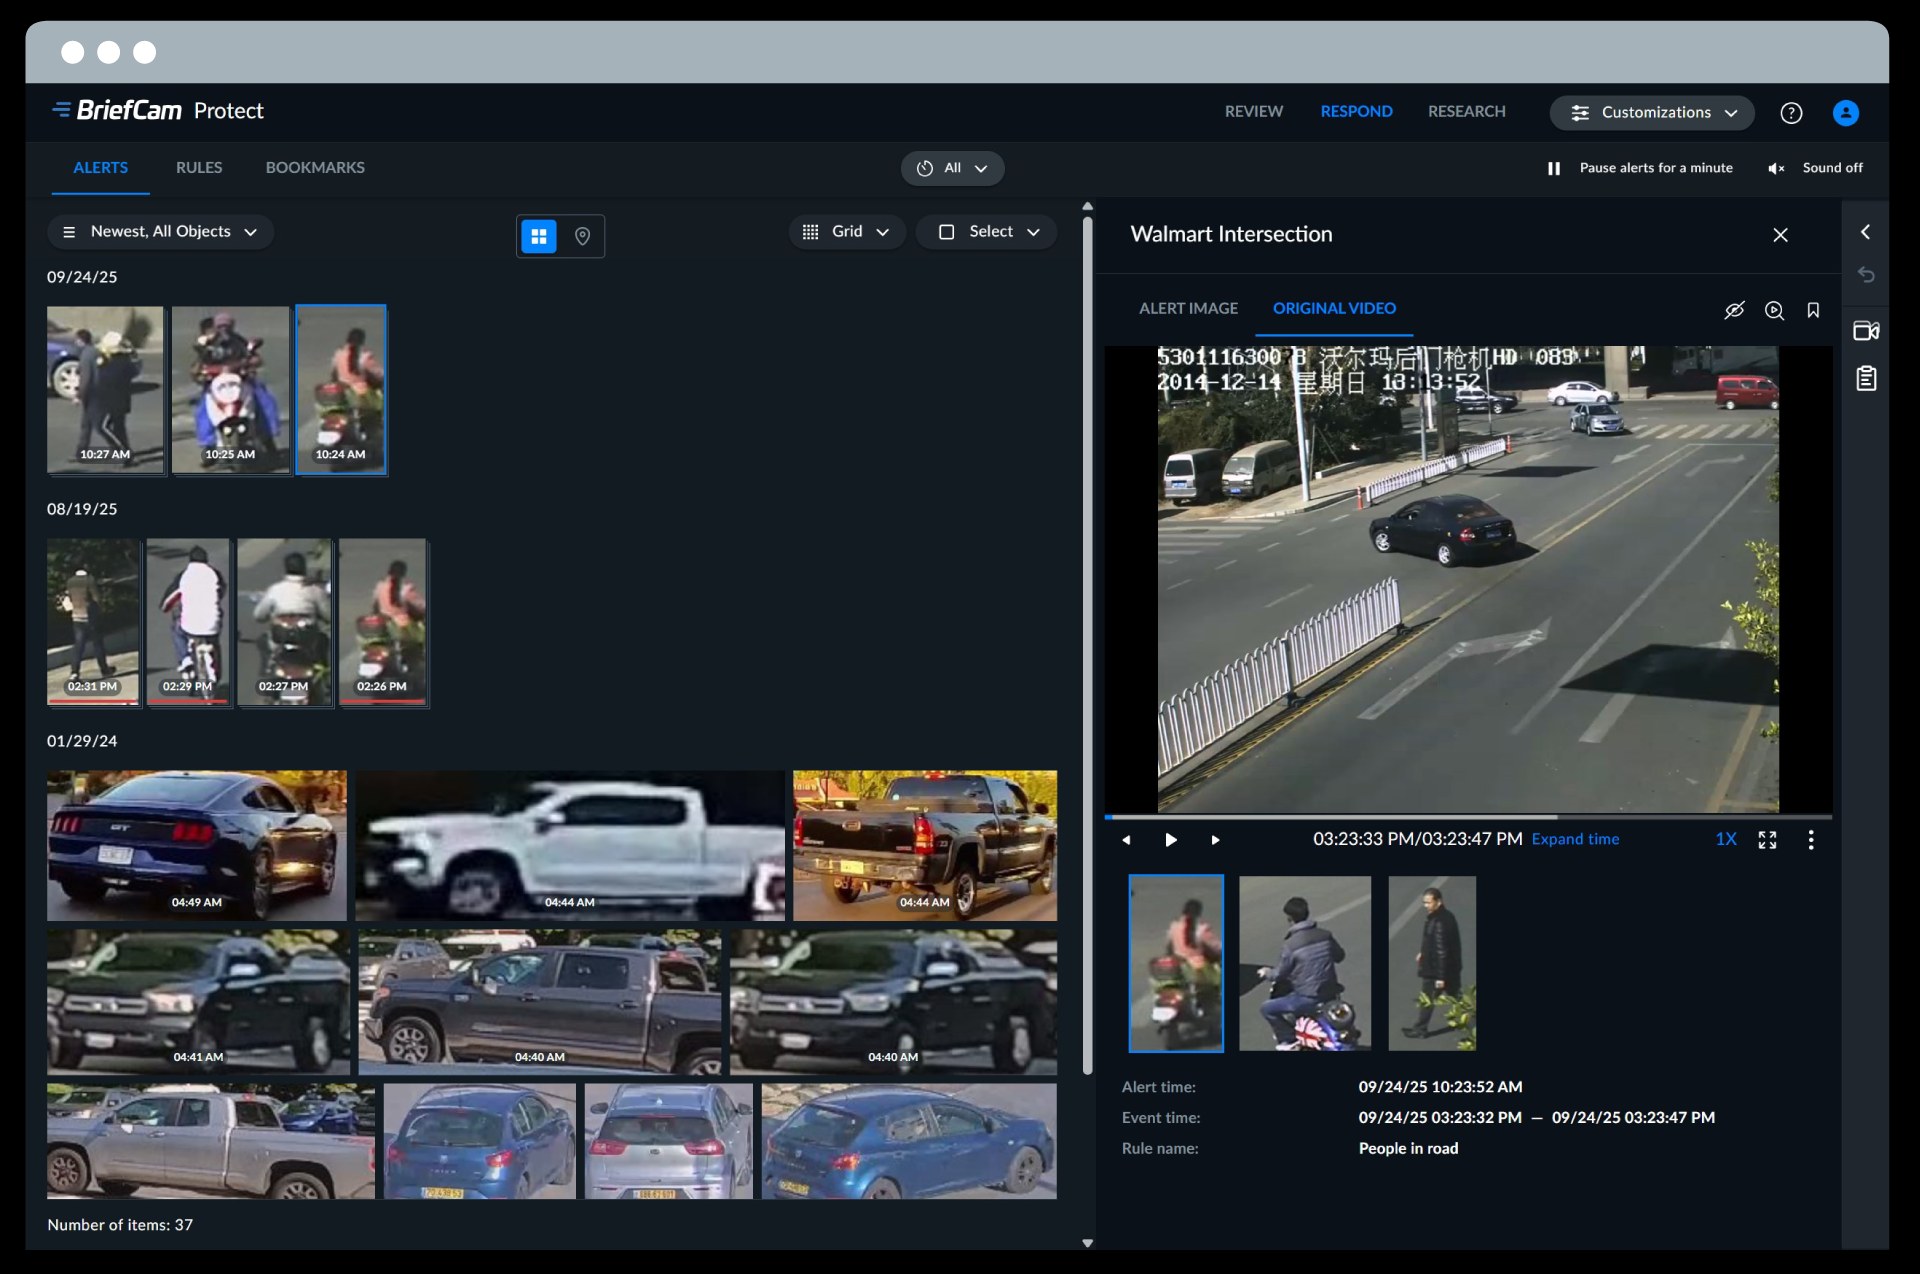Open the Select checkbox dropdown
Image resolution: width=1920 pixels, height=1274 pixels.
[988, 232]
